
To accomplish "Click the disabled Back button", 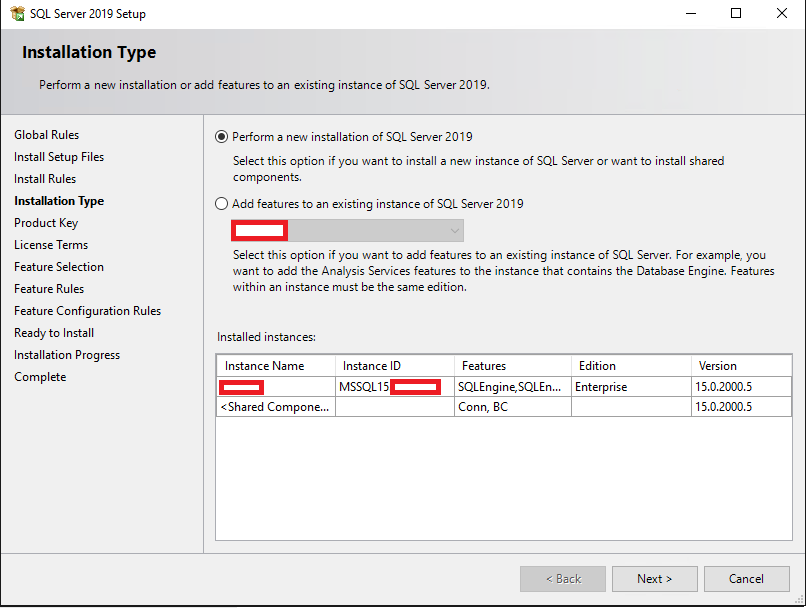I will 562,578.
